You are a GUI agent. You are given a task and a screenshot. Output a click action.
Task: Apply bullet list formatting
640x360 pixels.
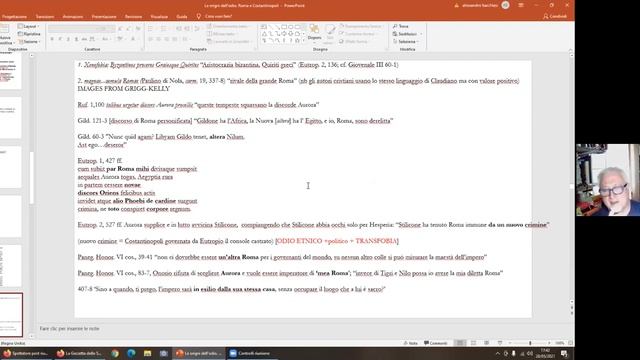(151, 29)
